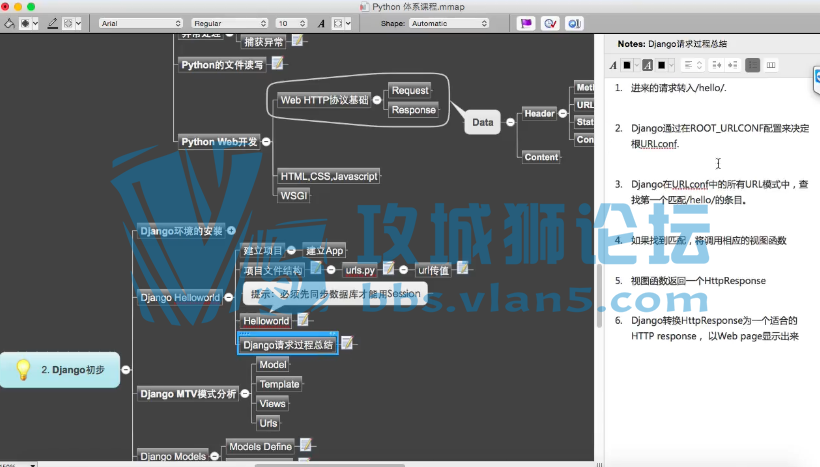Open the Shape Automatic dropdown

[449, 24]
